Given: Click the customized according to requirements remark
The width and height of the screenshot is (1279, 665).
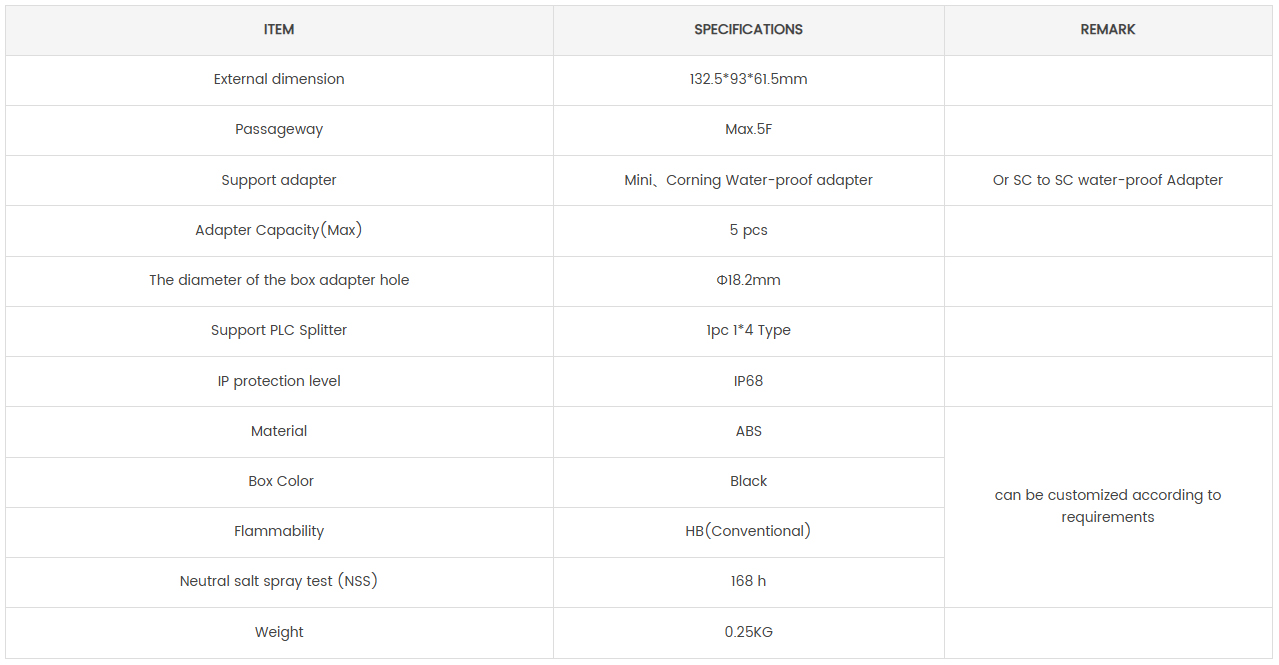Looking at the screenshot, I should (1108, 506).
